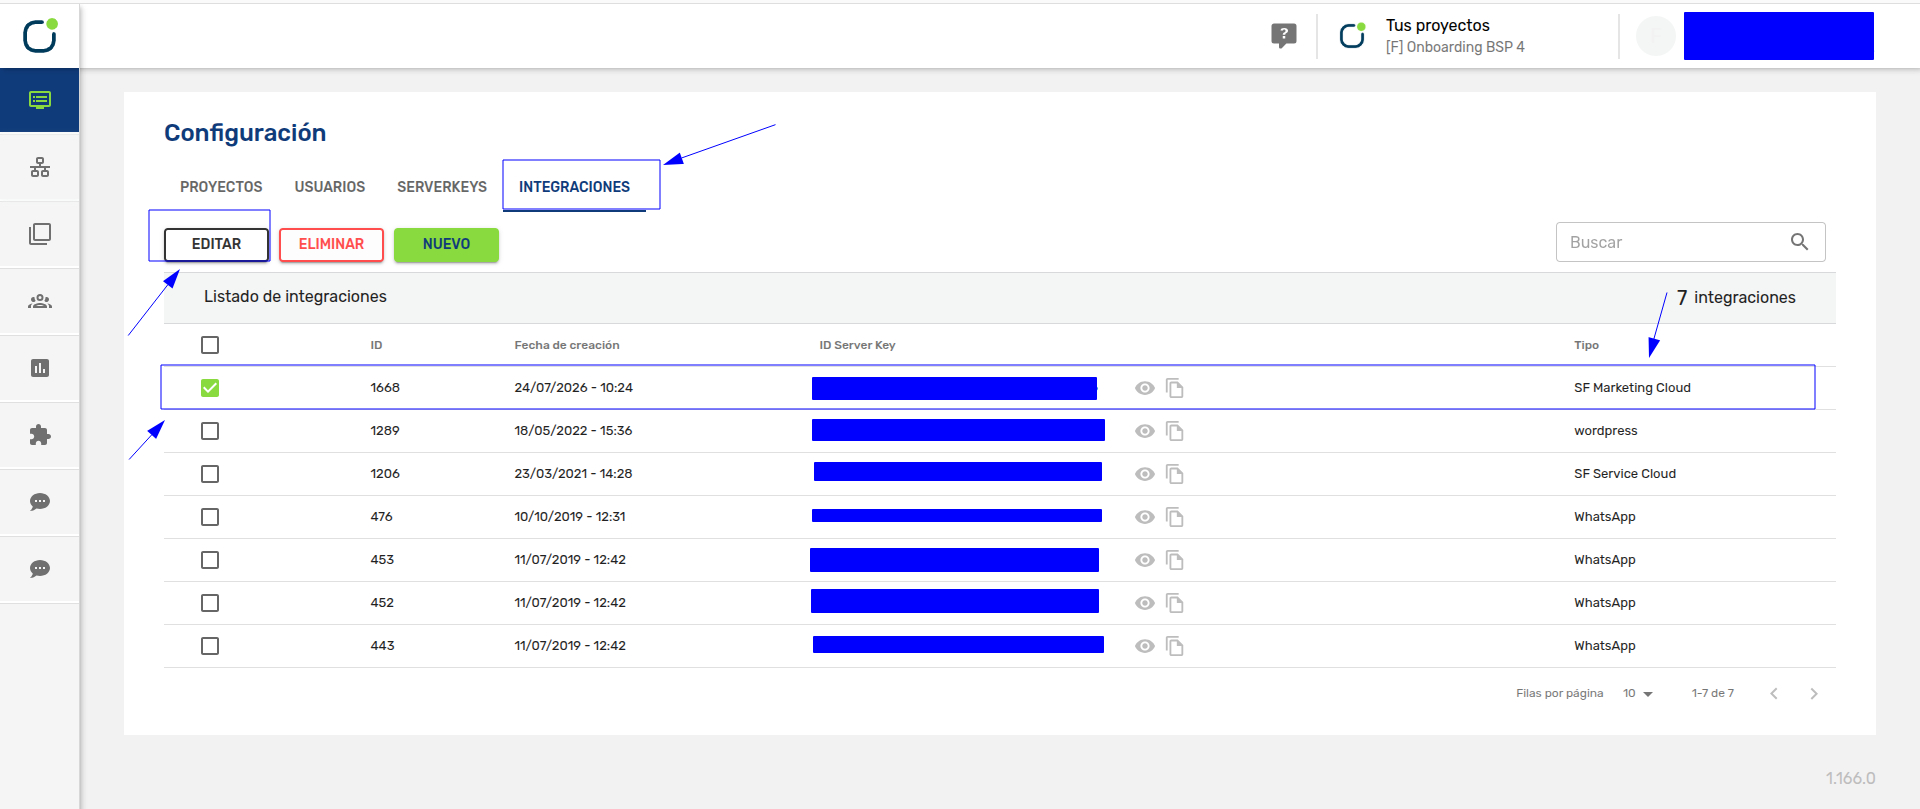Copy server key for integration 1289
Screen dimensions: 1920x809
coord(1175,431)
